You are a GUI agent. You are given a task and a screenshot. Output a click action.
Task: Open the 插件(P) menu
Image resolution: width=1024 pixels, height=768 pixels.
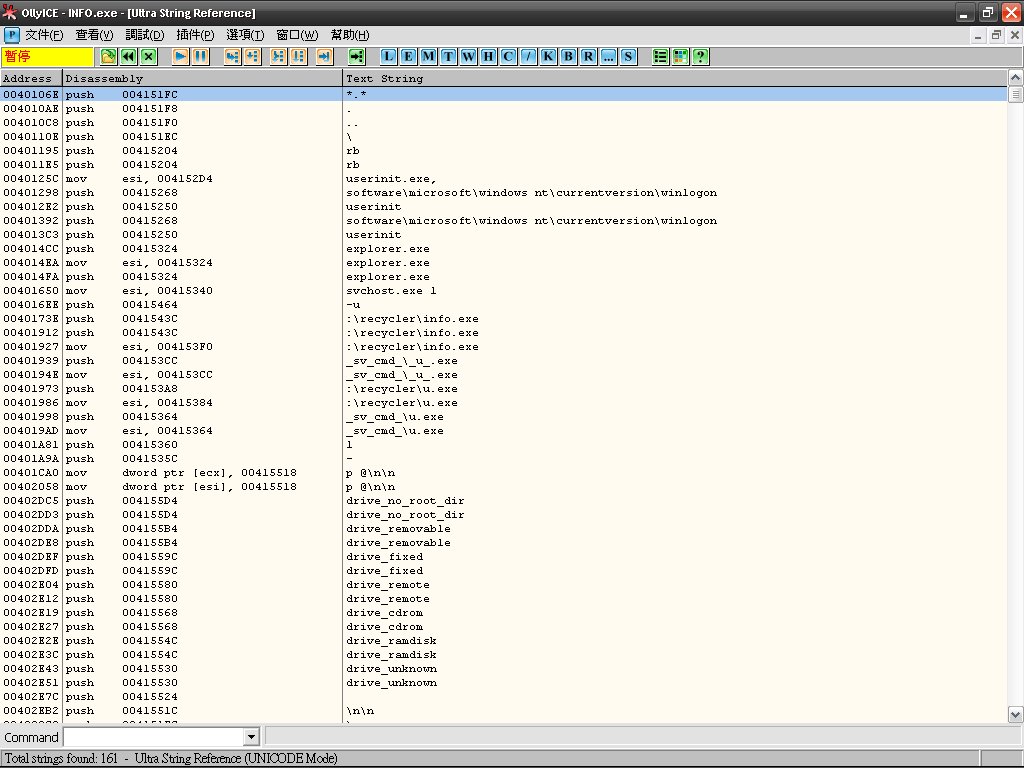[195, 35]
